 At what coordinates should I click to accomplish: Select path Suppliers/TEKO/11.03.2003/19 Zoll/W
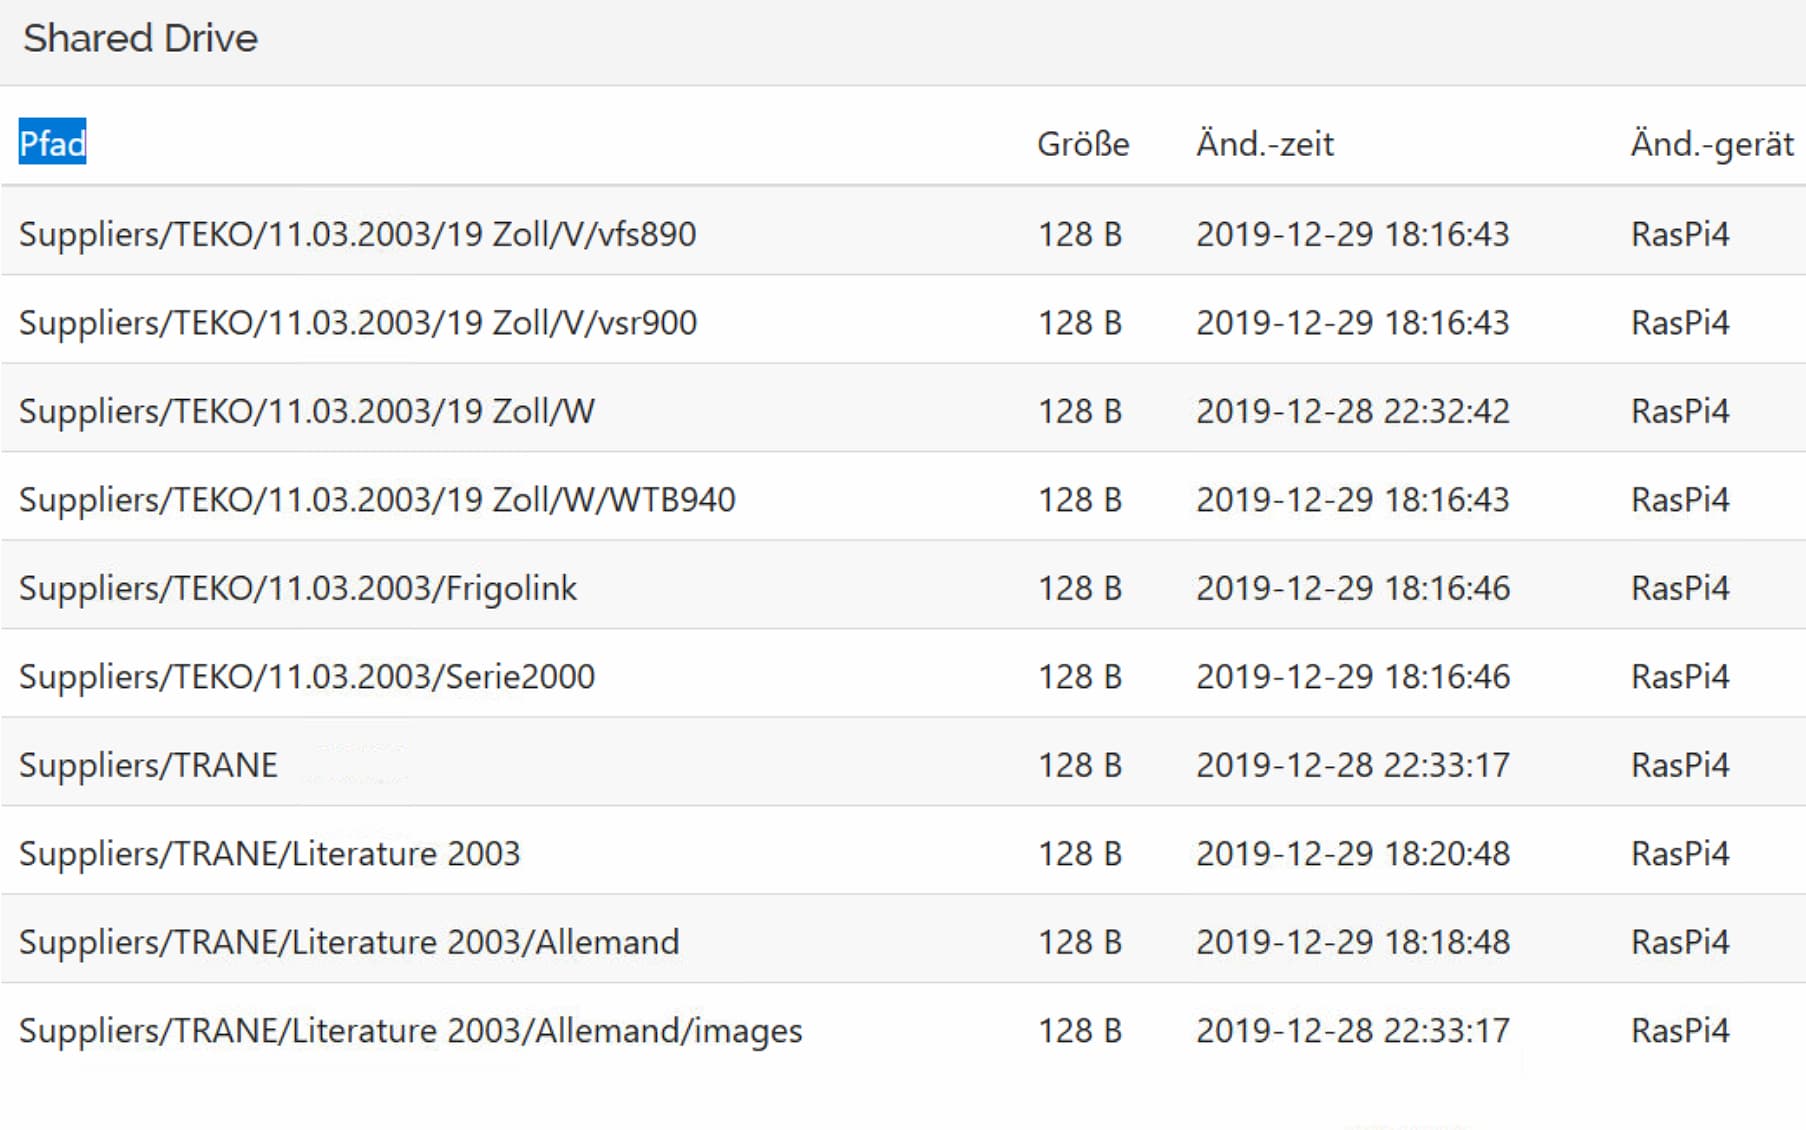[x=307, y=411]
